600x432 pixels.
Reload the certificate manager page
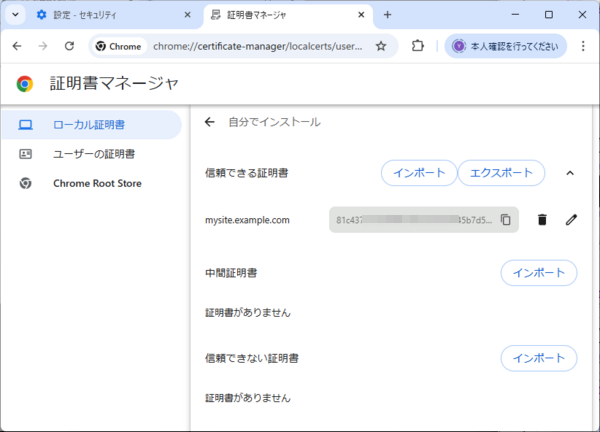coord(69,46)
